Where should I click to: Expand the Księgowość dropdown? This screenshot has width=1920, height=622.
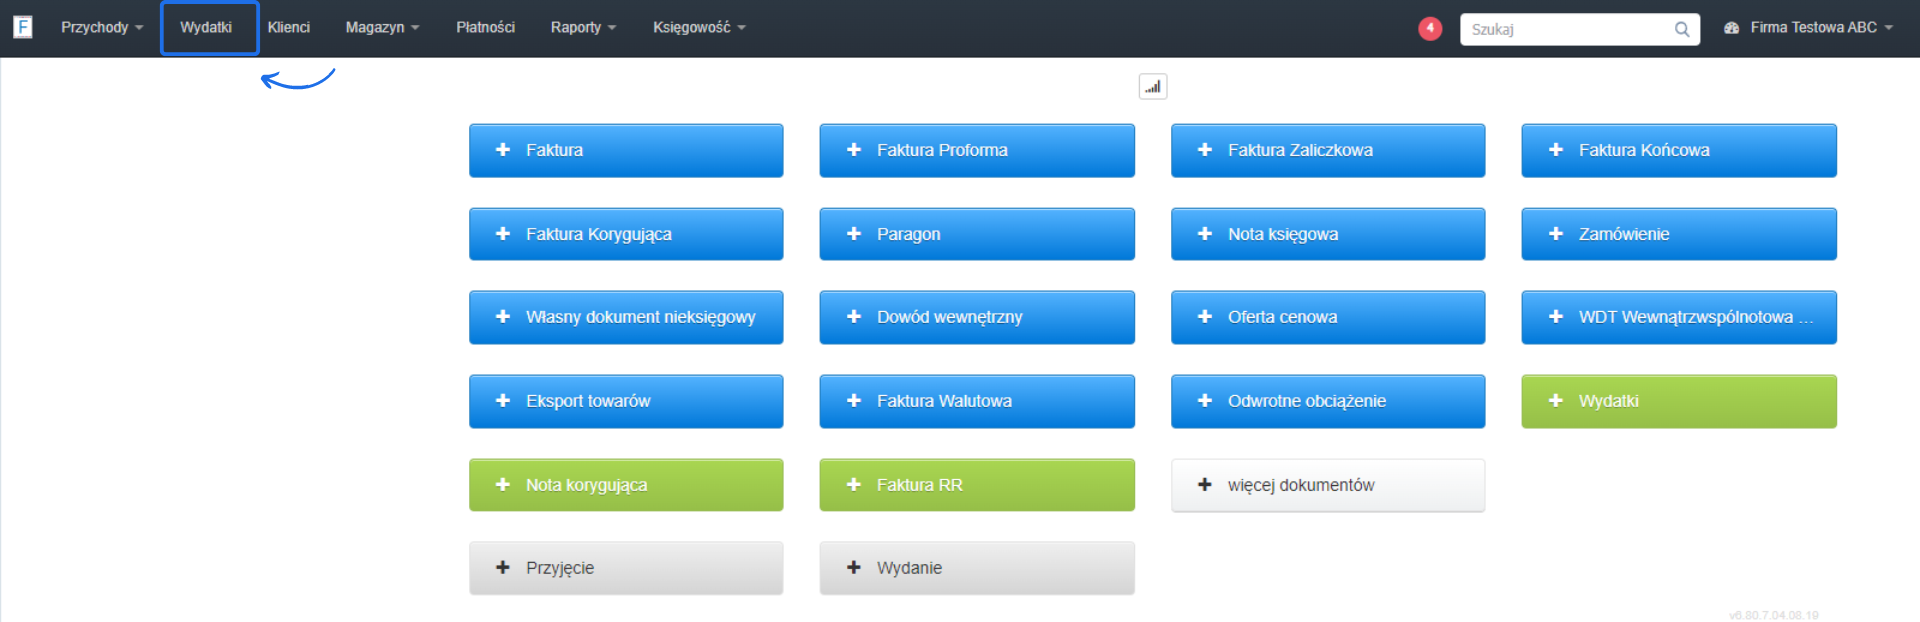click(699, 27)
